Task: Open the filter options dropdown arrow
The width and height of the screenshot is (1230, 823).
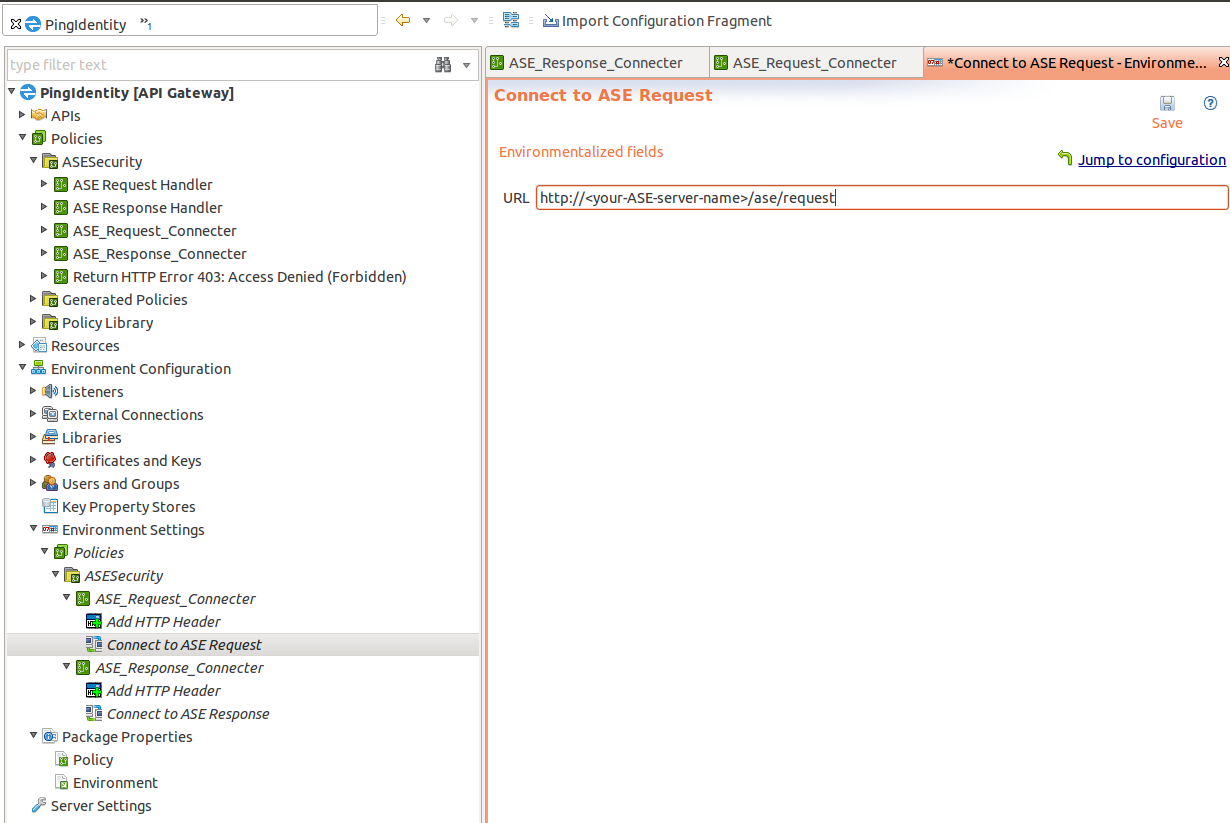Action: click(x=466, y=66)
